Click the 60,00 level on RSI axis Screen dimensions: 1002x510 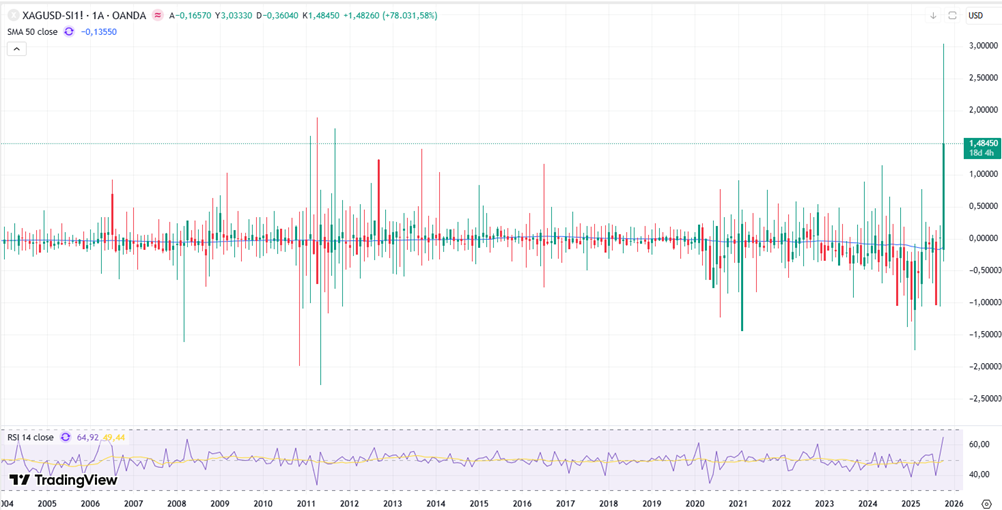point(979,444)
